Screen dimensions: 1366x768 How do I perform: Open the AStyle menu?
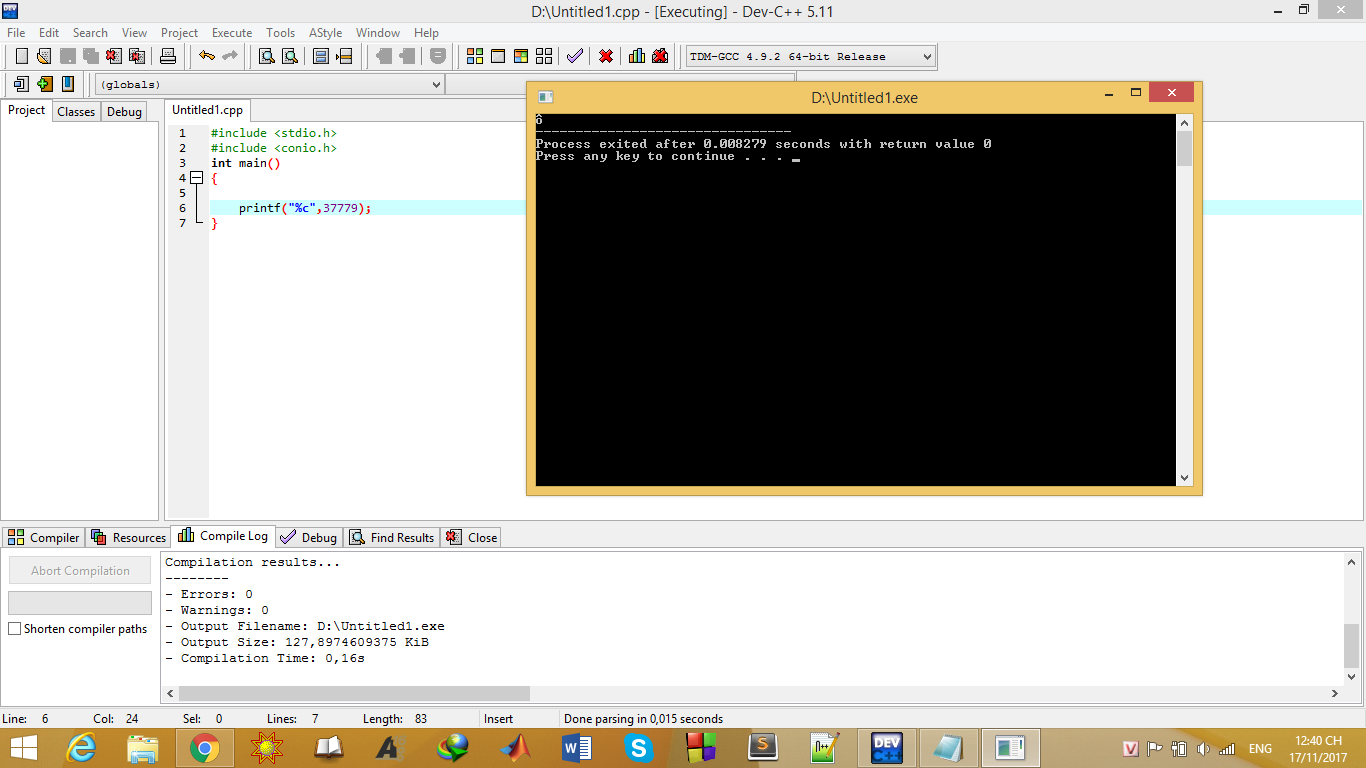click(x=325, y=33)
